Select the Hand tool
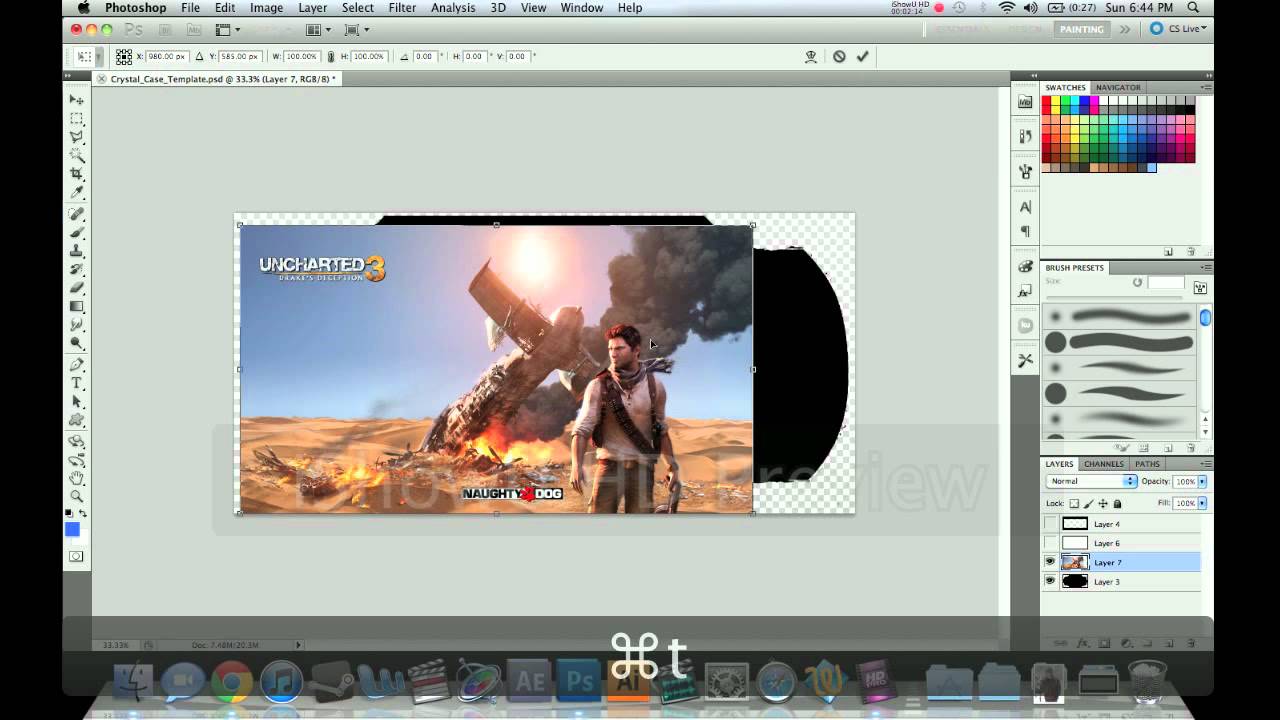This screenshot has height=720, width=1280. (x=76, y=478)
